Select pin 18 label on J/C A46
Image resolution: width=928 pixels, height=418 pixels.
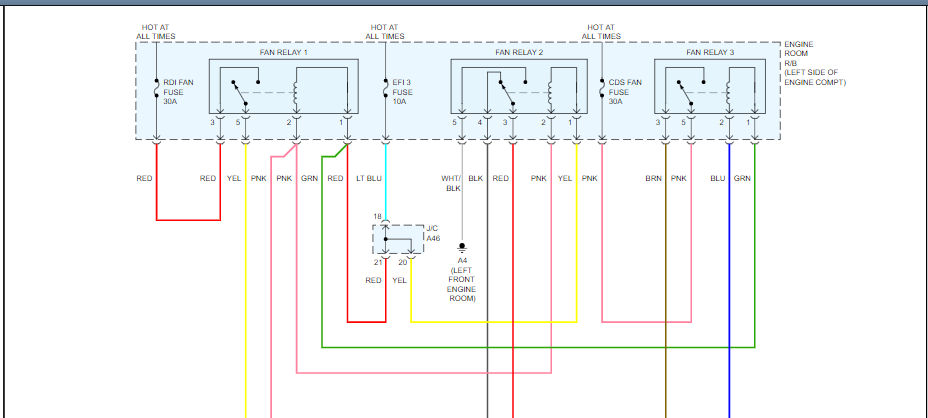pyautogui.click(x=378, y=217)
